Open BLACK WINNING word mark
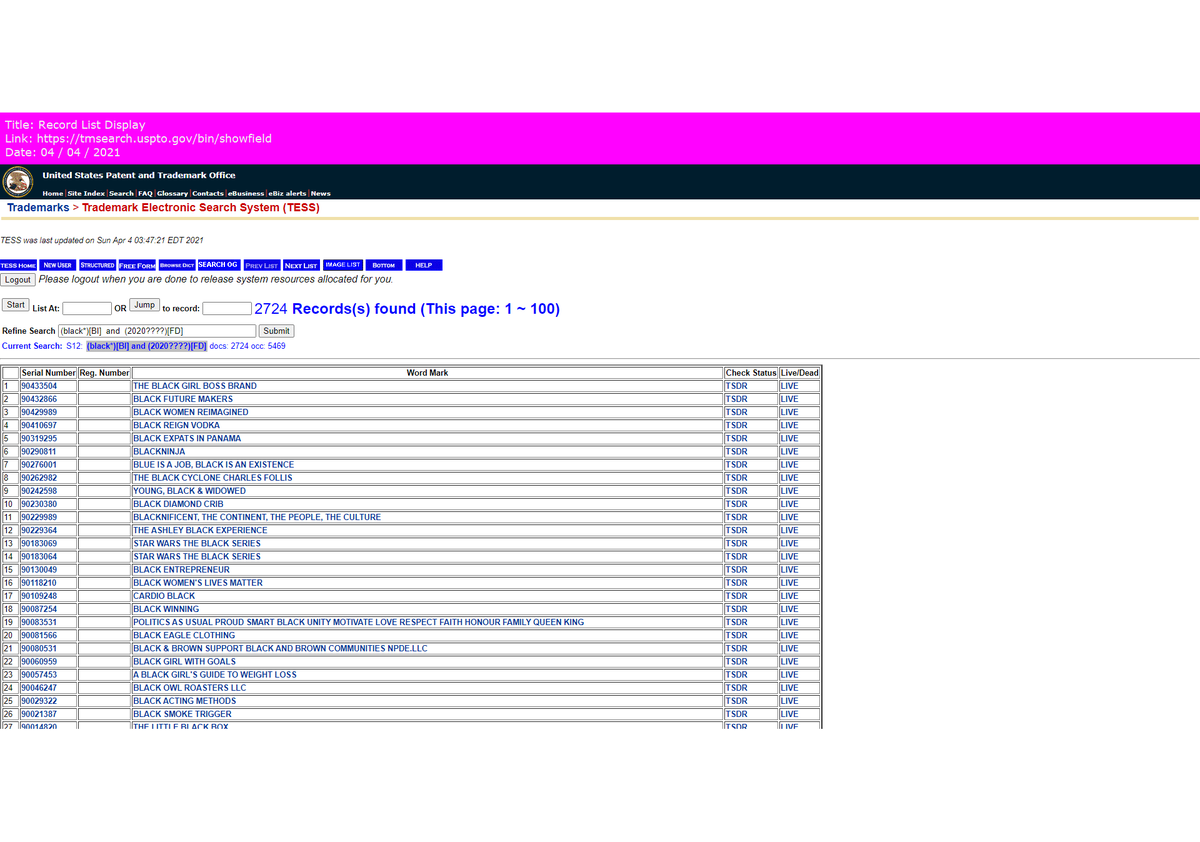This screenshot has width=1200, height=842. tap(166, 609)
